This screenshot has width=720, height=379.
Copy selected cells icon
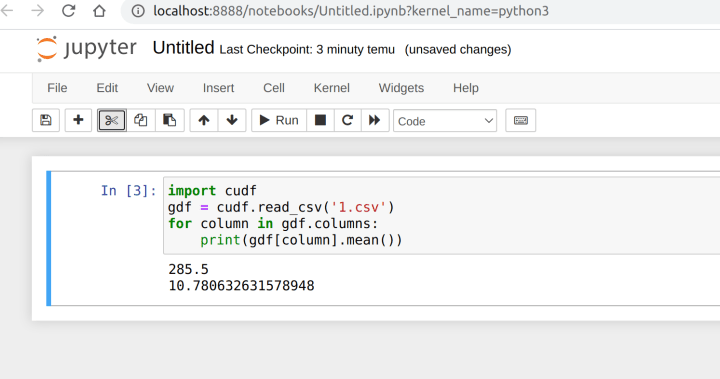coord(141,120)
